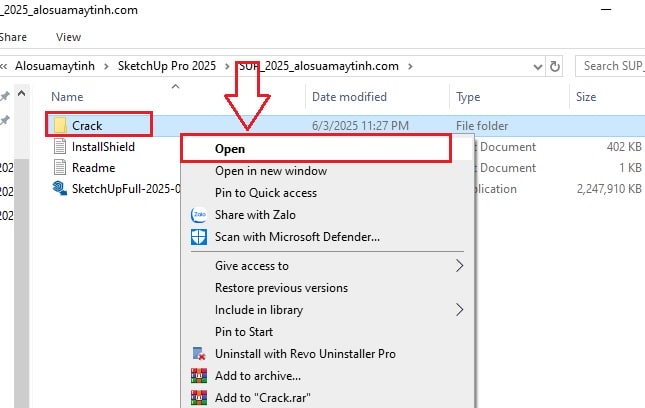Screen dimensions: 645x408
Task: Sort files by Date modified column
Action: (349, 97)
